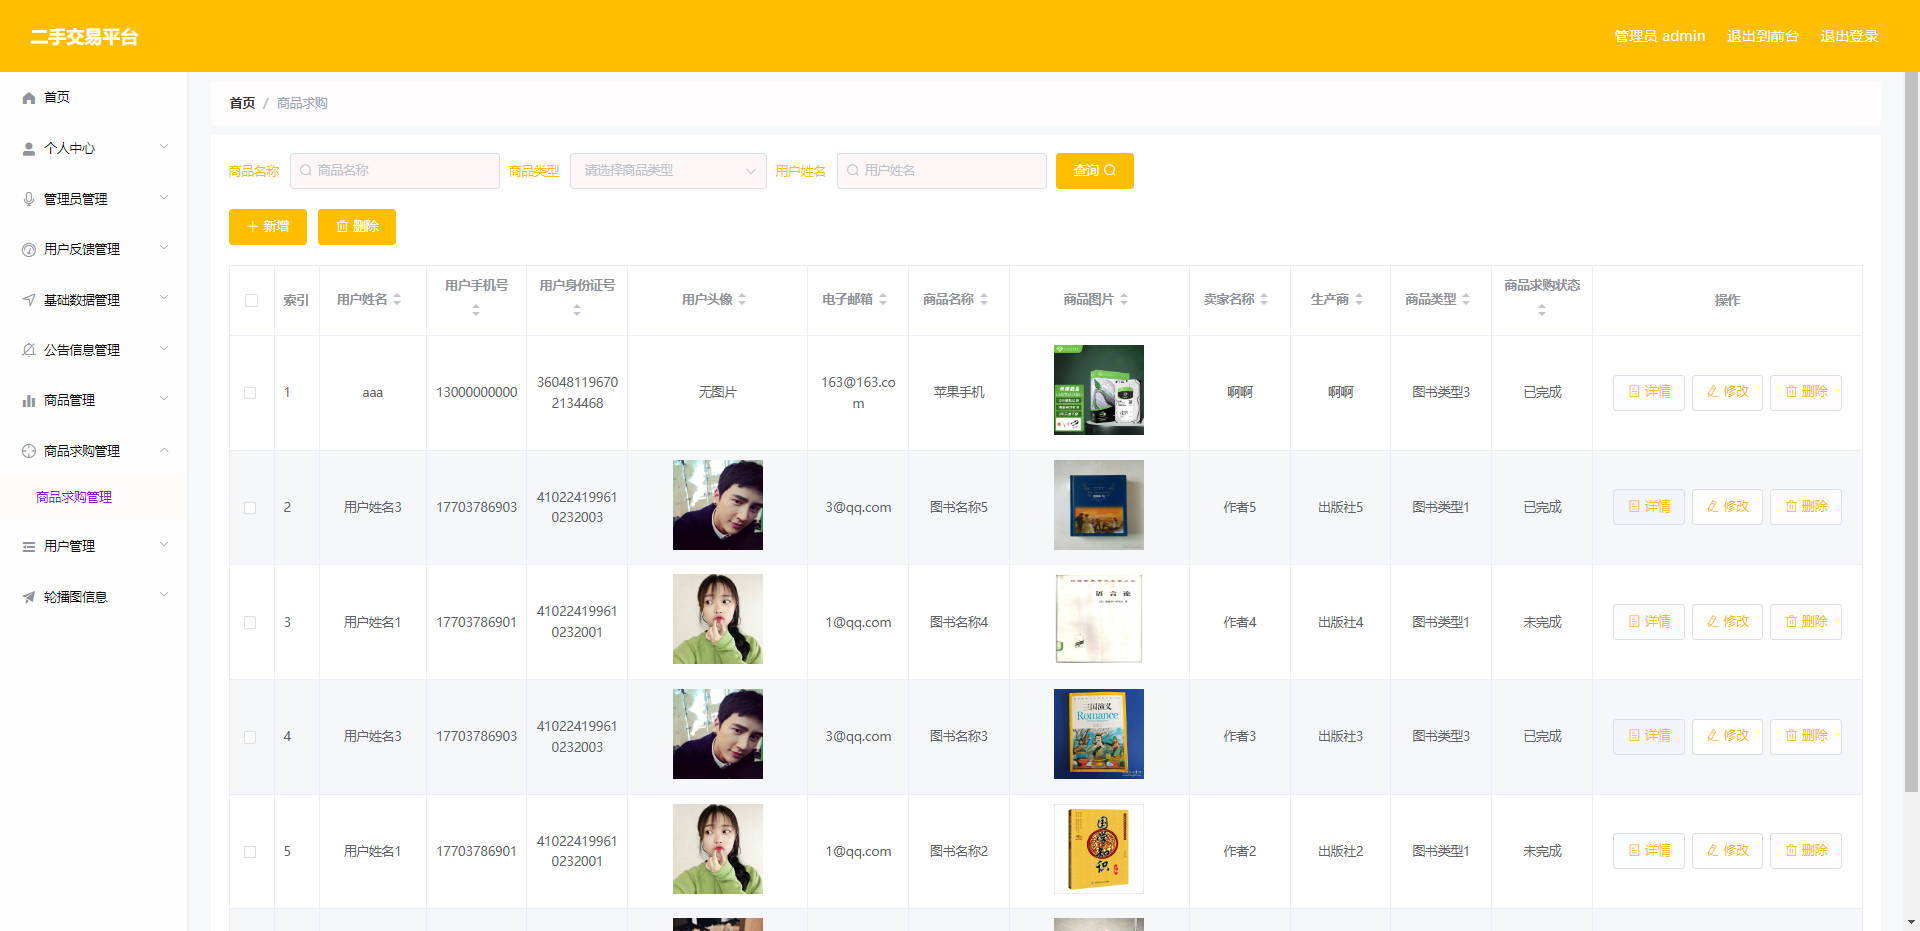This screenshot has height=931, width=1920.
Task: Click the icon beside 用户反馈管理
Action: [29, 250]
